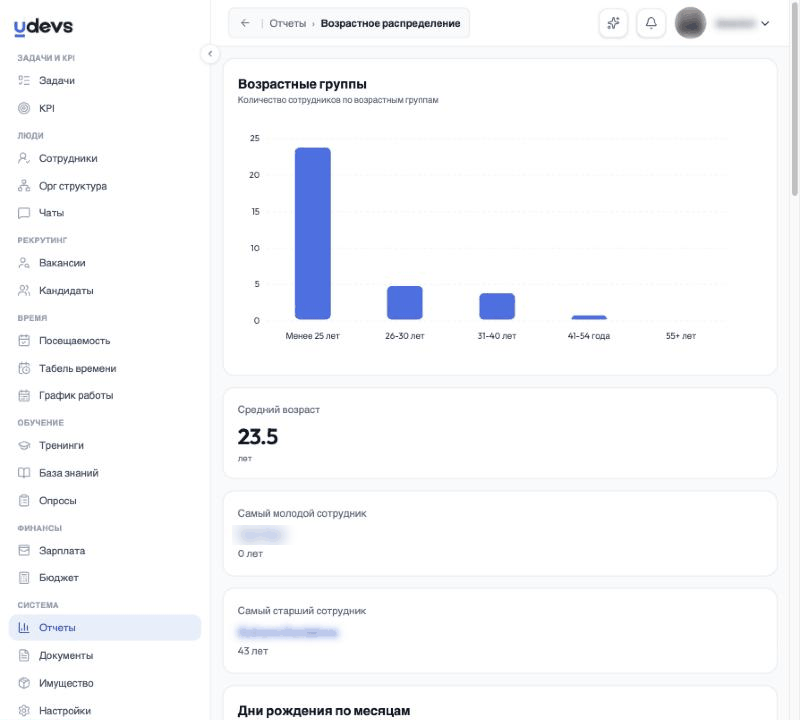Click the Имущество box icon

click(24, 683)
